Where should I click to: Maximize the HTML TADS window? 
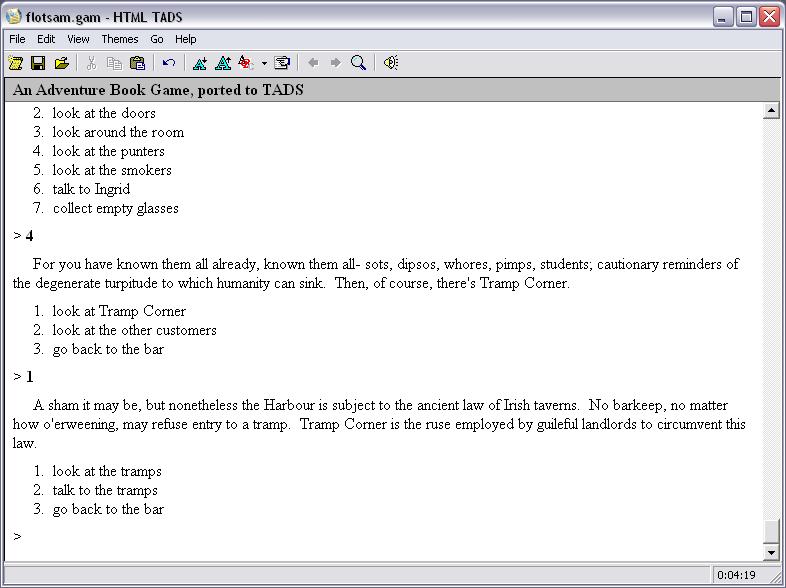tap(746, 17)
